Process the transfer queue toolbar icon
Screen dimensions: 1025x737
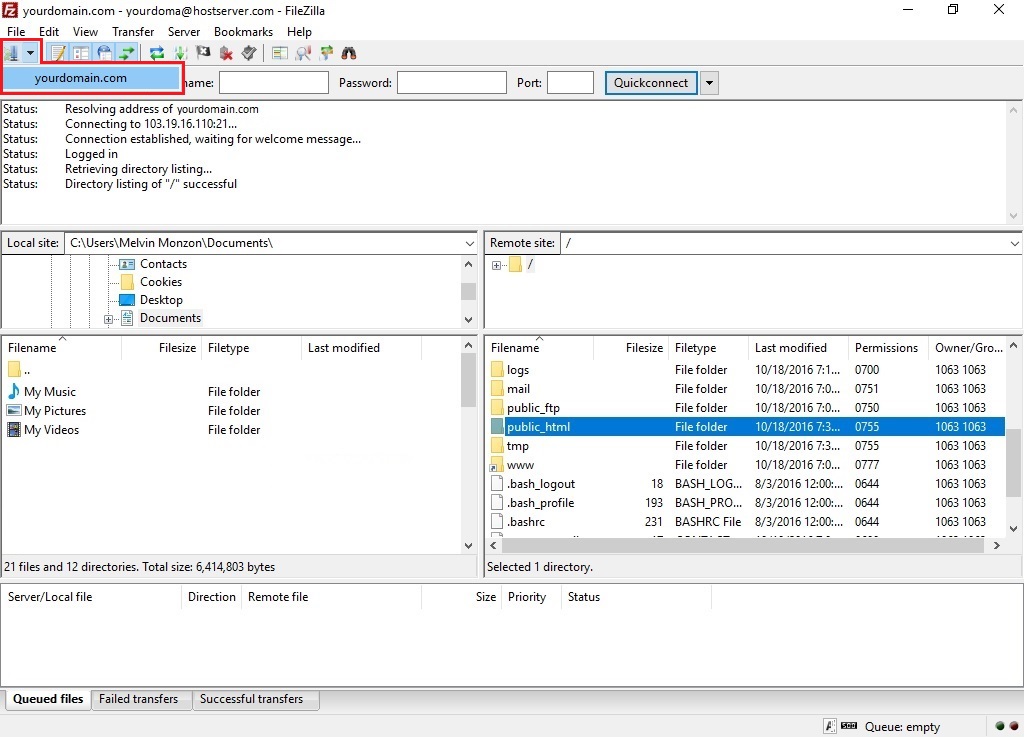[180, 53]
